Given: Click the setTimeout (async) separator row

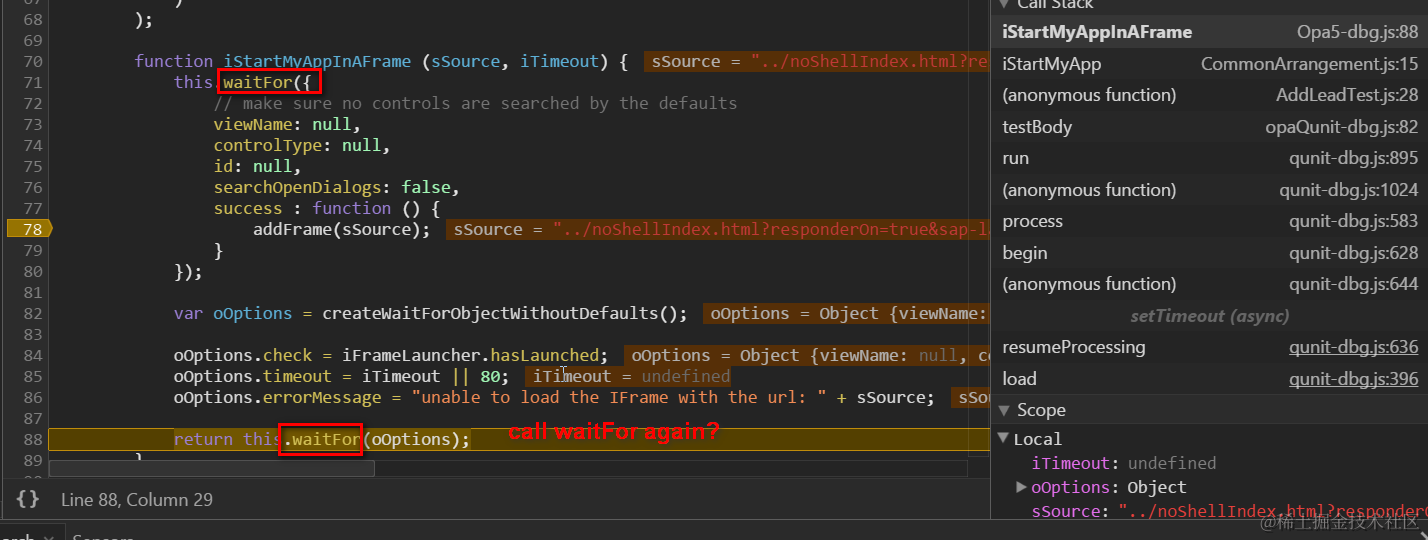Looking at the screenshot, I should coord(1209,316).
